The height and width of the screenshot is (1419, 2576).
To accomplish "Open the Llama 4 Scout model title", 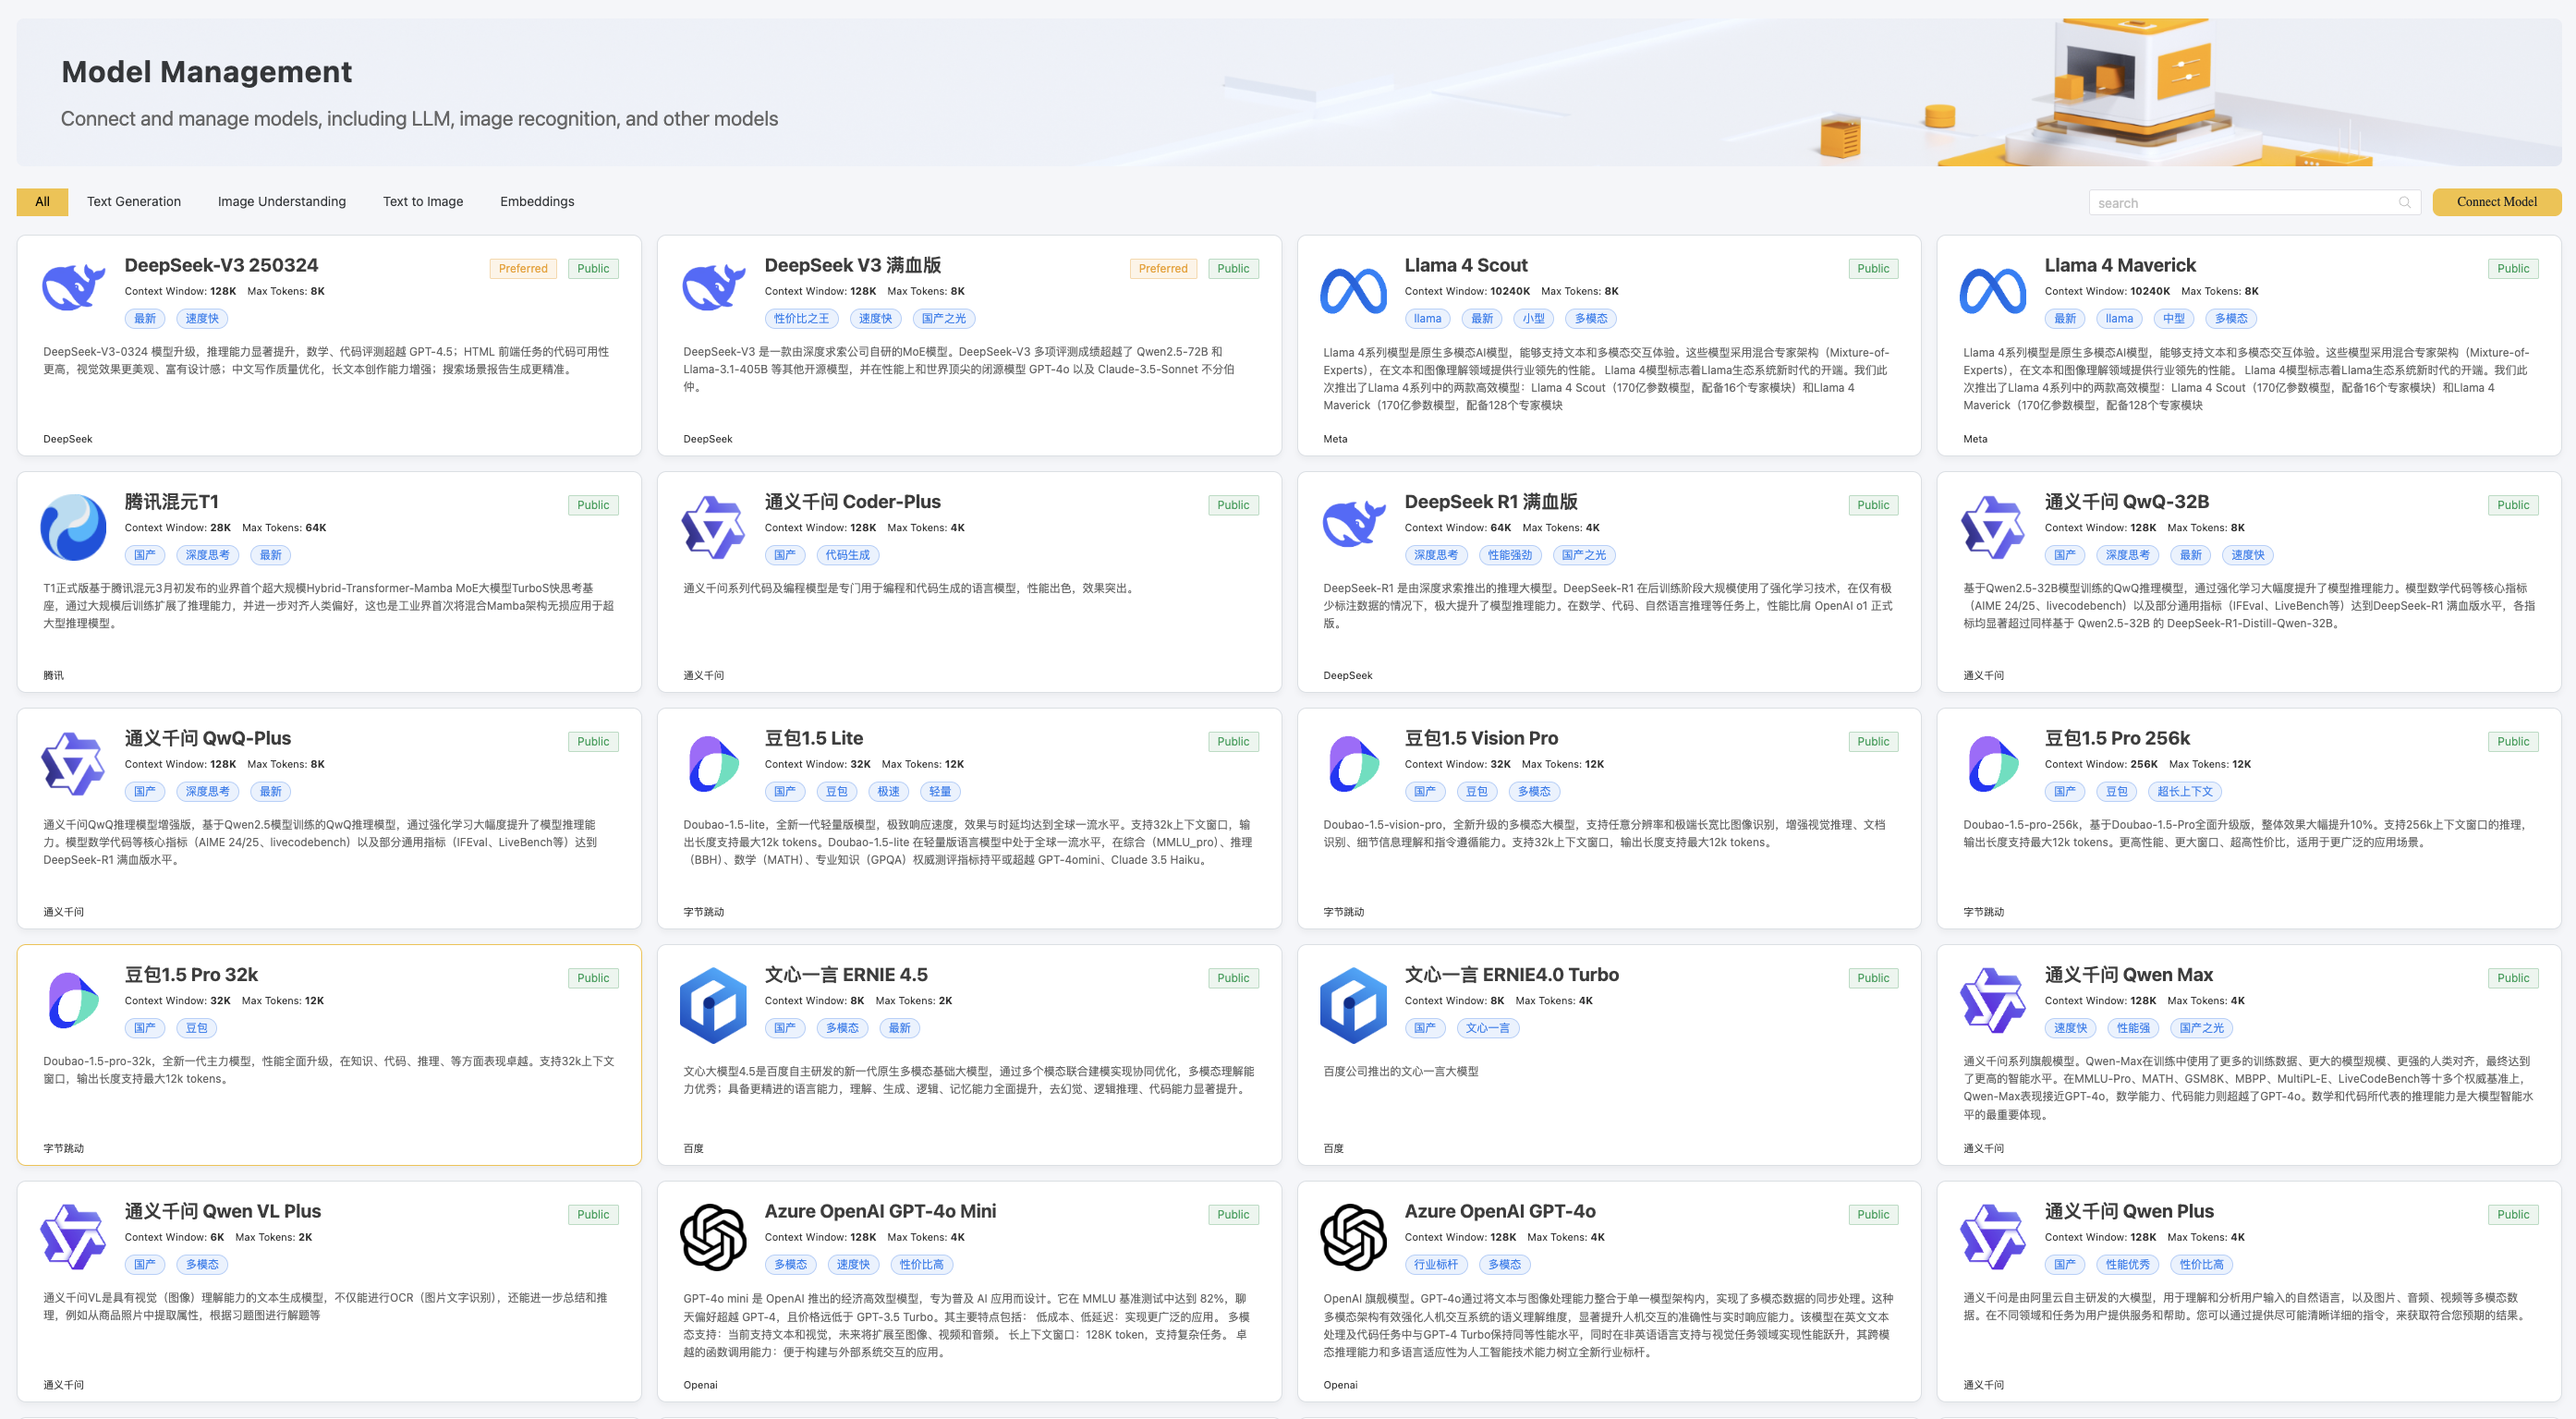I will 1466,265.
